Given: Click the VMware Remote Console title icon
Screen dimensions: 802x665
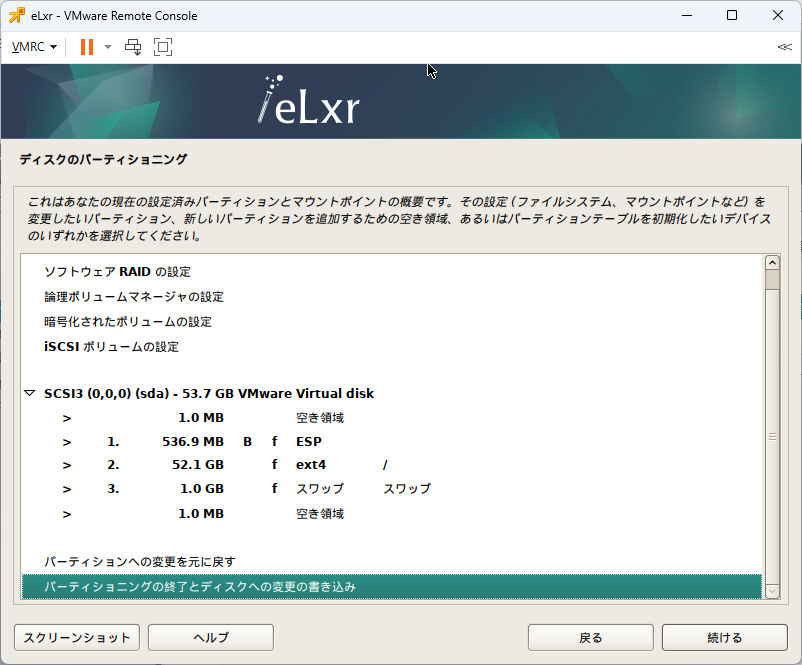Looking at the screenshot, I should point(16,15).
